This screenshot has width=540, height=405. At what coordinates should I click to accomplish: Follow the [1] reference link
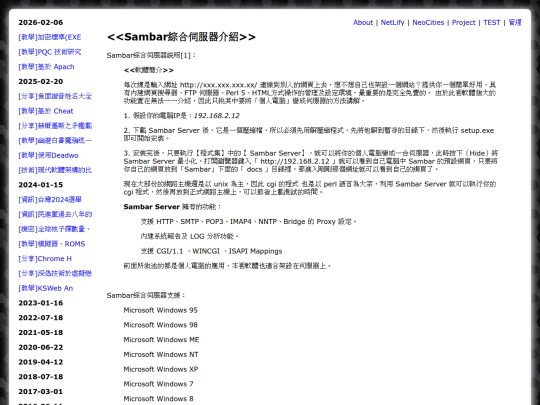[x=185, y=55]
